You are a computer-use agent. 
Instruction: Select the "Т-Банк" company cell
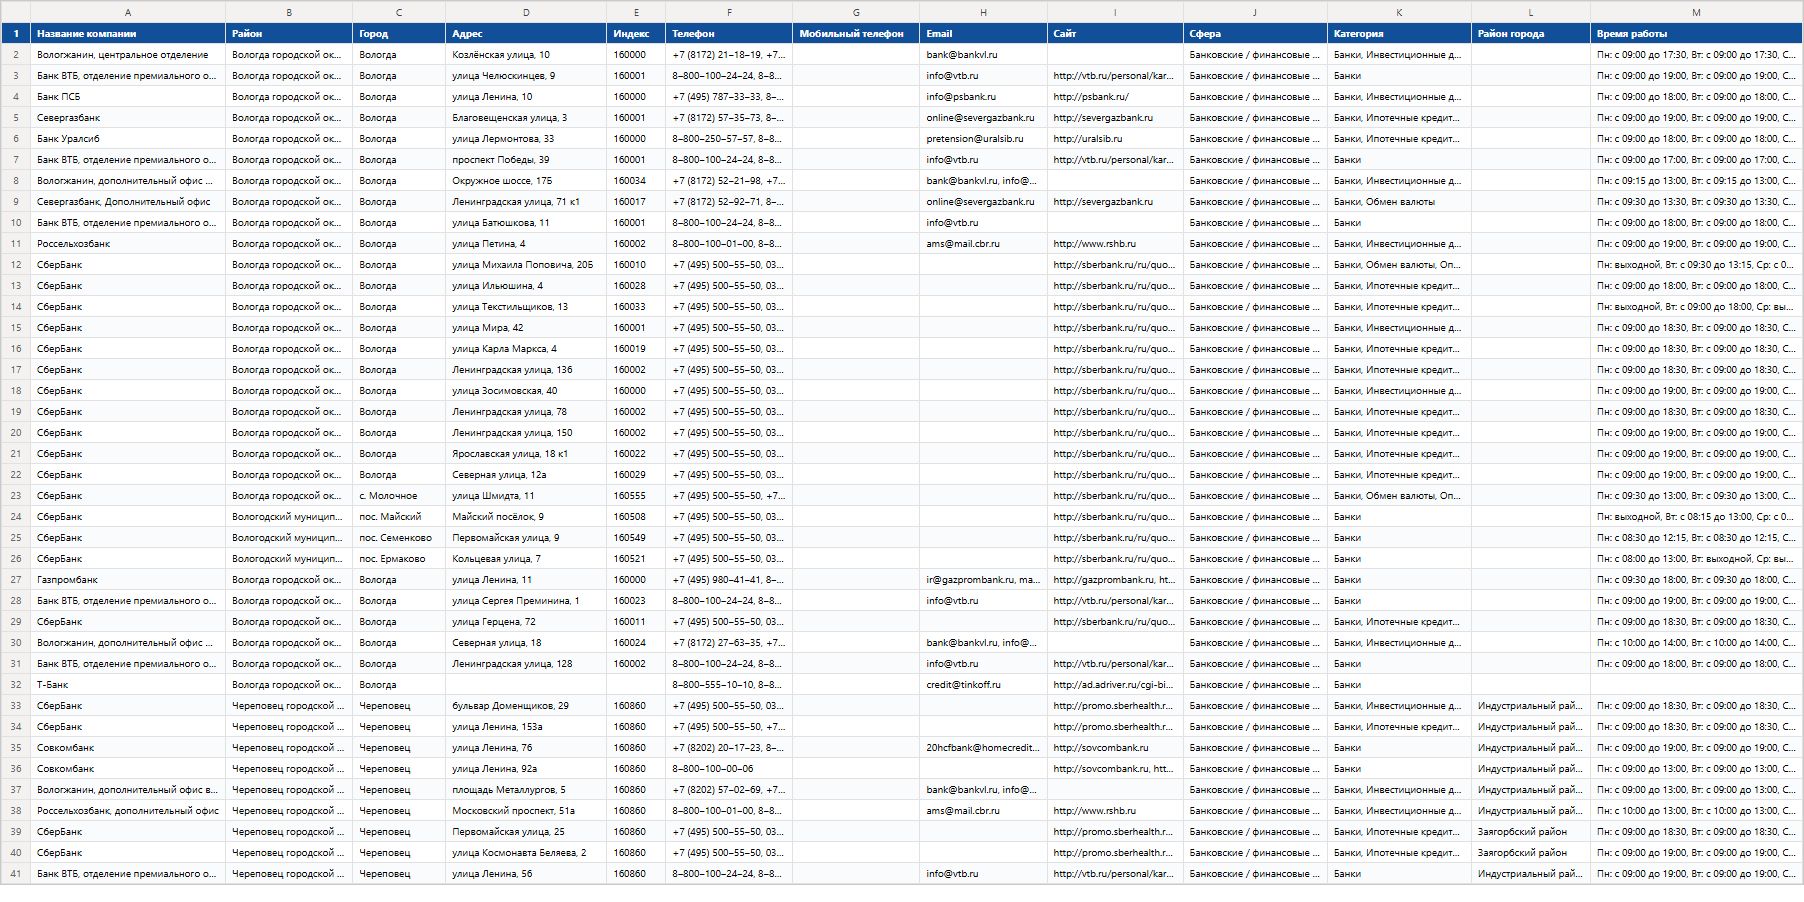pos(128,685)
